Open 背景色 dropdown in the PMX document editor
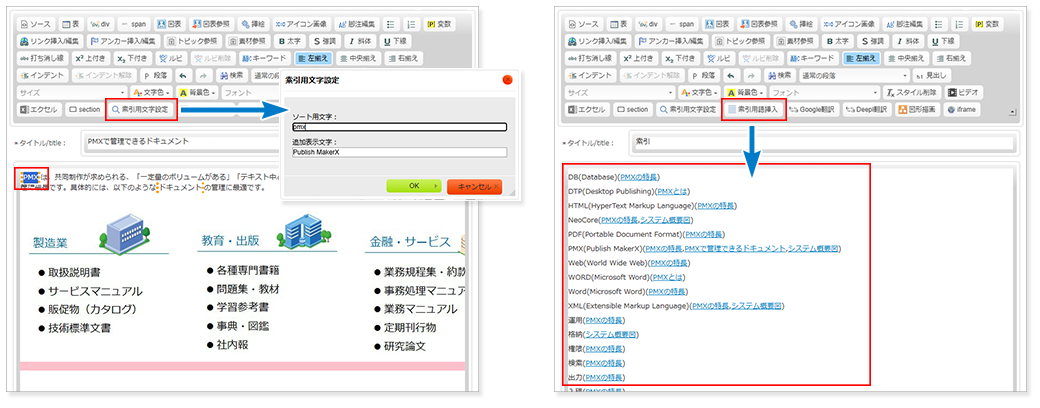 pyautogui.click(x=198, y=92)
